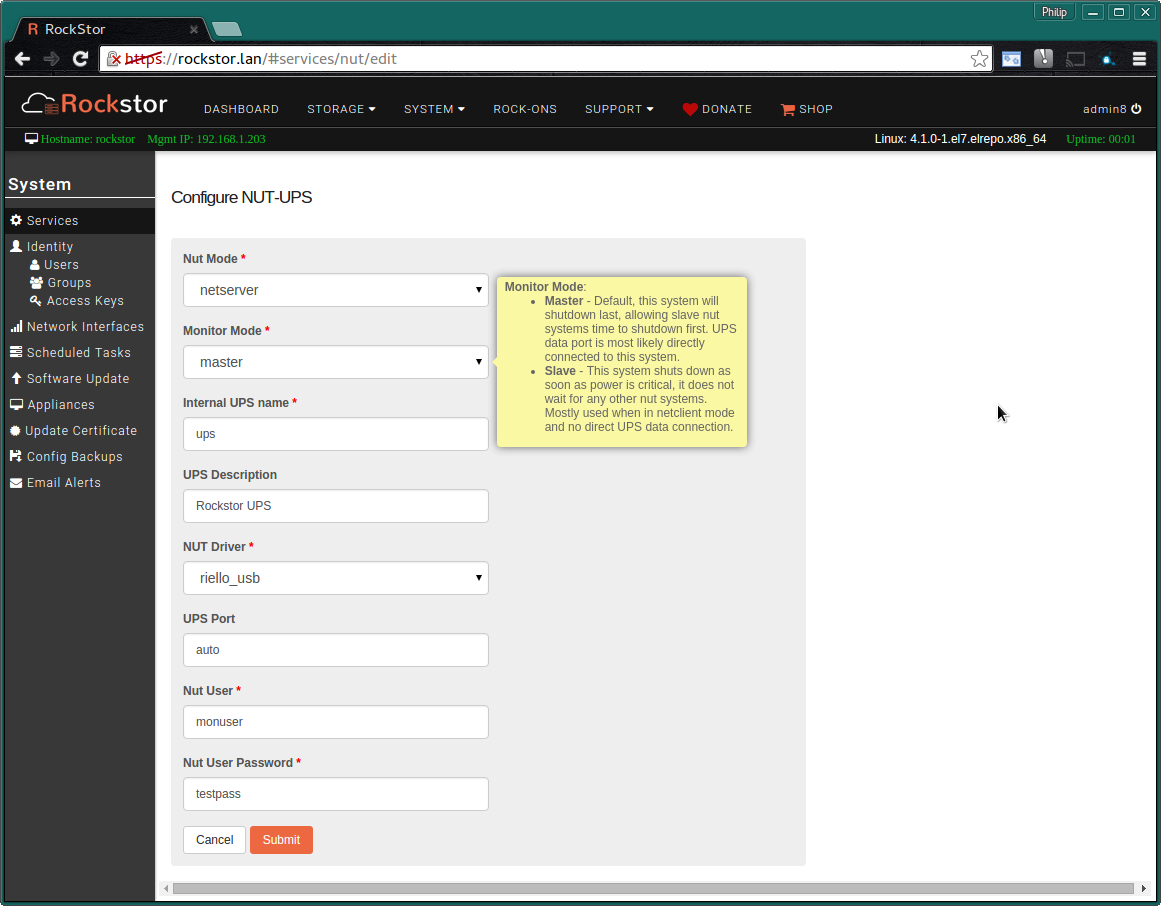Open the Shop link text

[816, 109]
